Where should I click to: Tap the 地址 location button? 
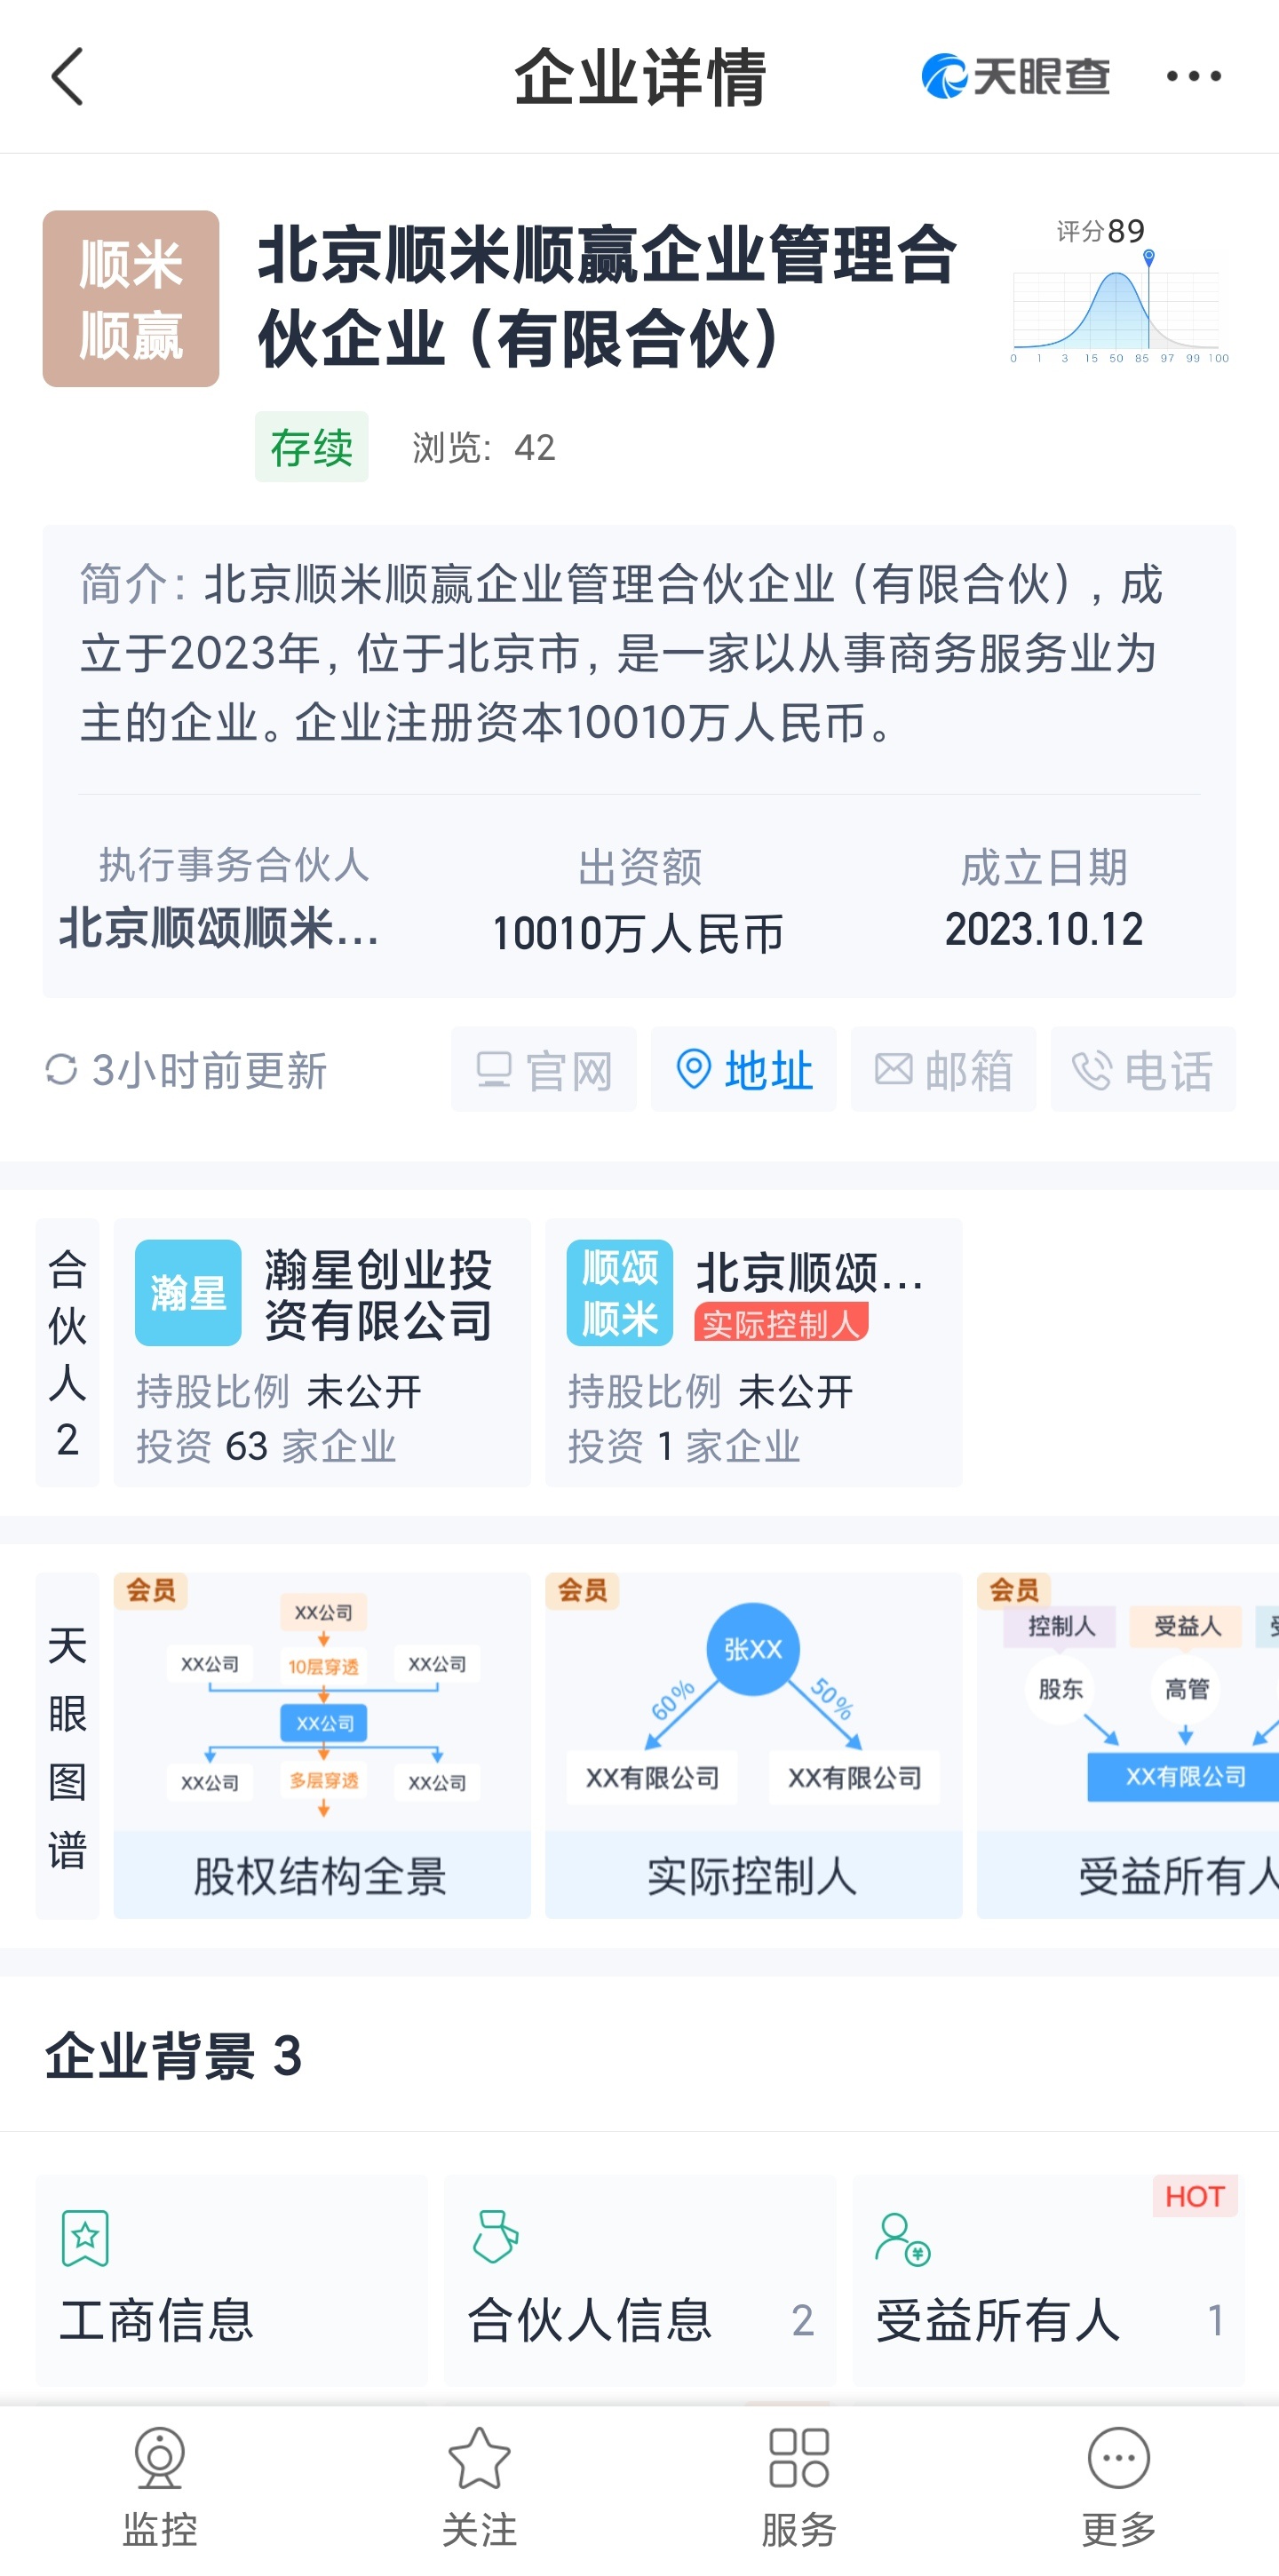[x=743, y=1070]
